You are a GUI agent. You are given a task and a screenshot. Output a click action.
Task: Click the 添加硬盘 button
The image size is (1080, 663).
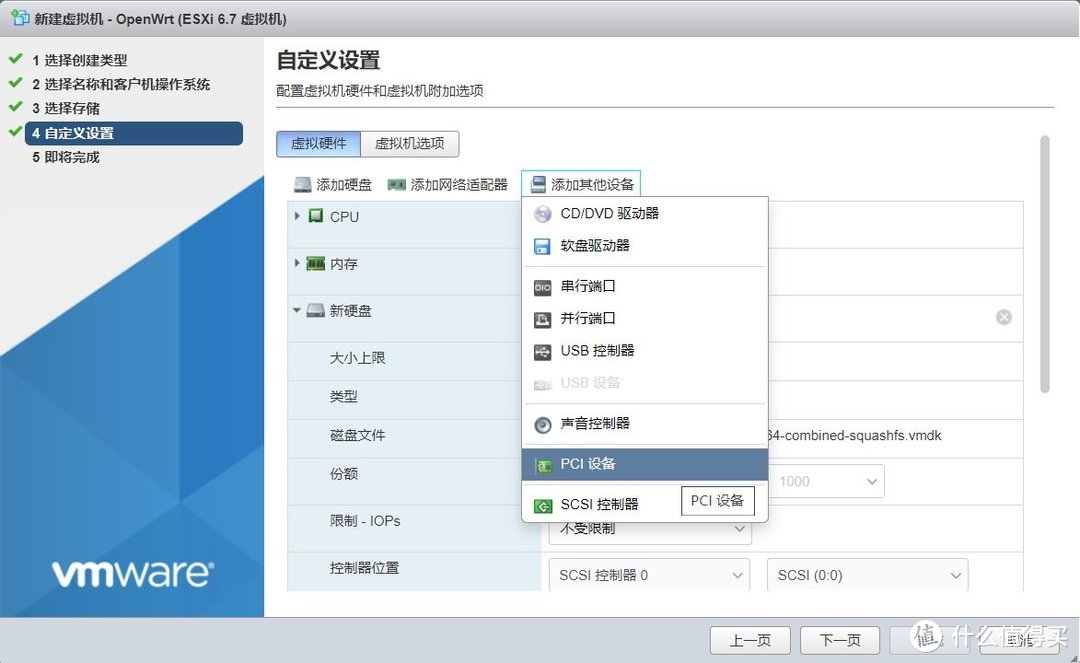333,185
